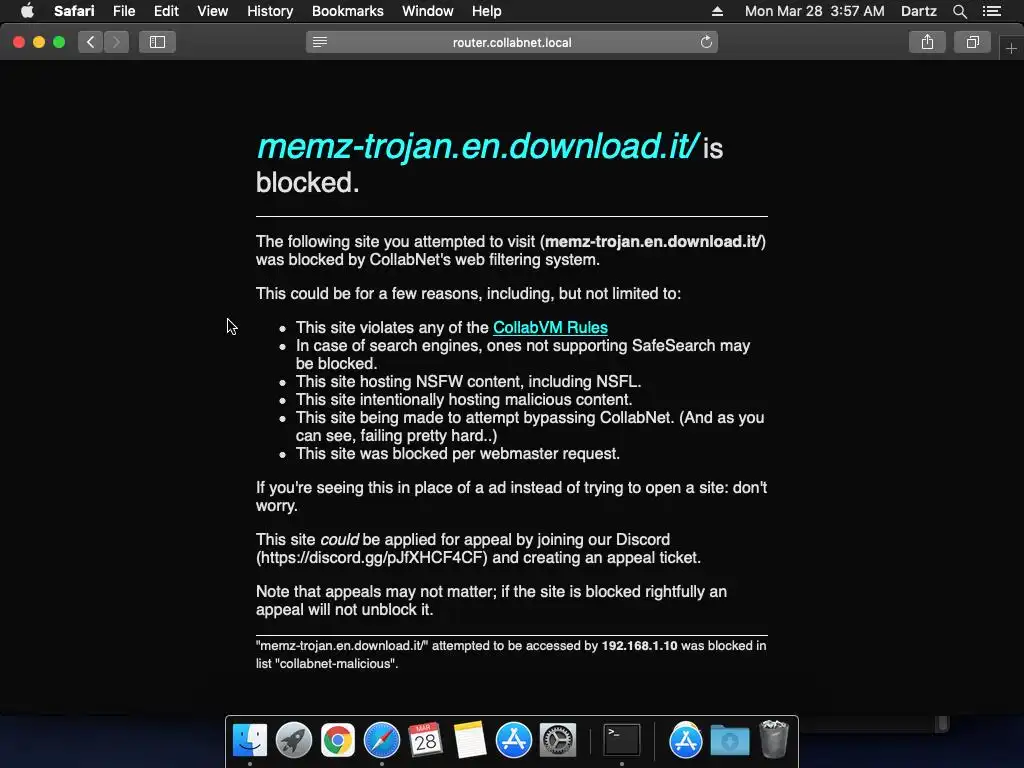Open the Window menu
The image size is (1024, 768).
(x=427, y=11)
